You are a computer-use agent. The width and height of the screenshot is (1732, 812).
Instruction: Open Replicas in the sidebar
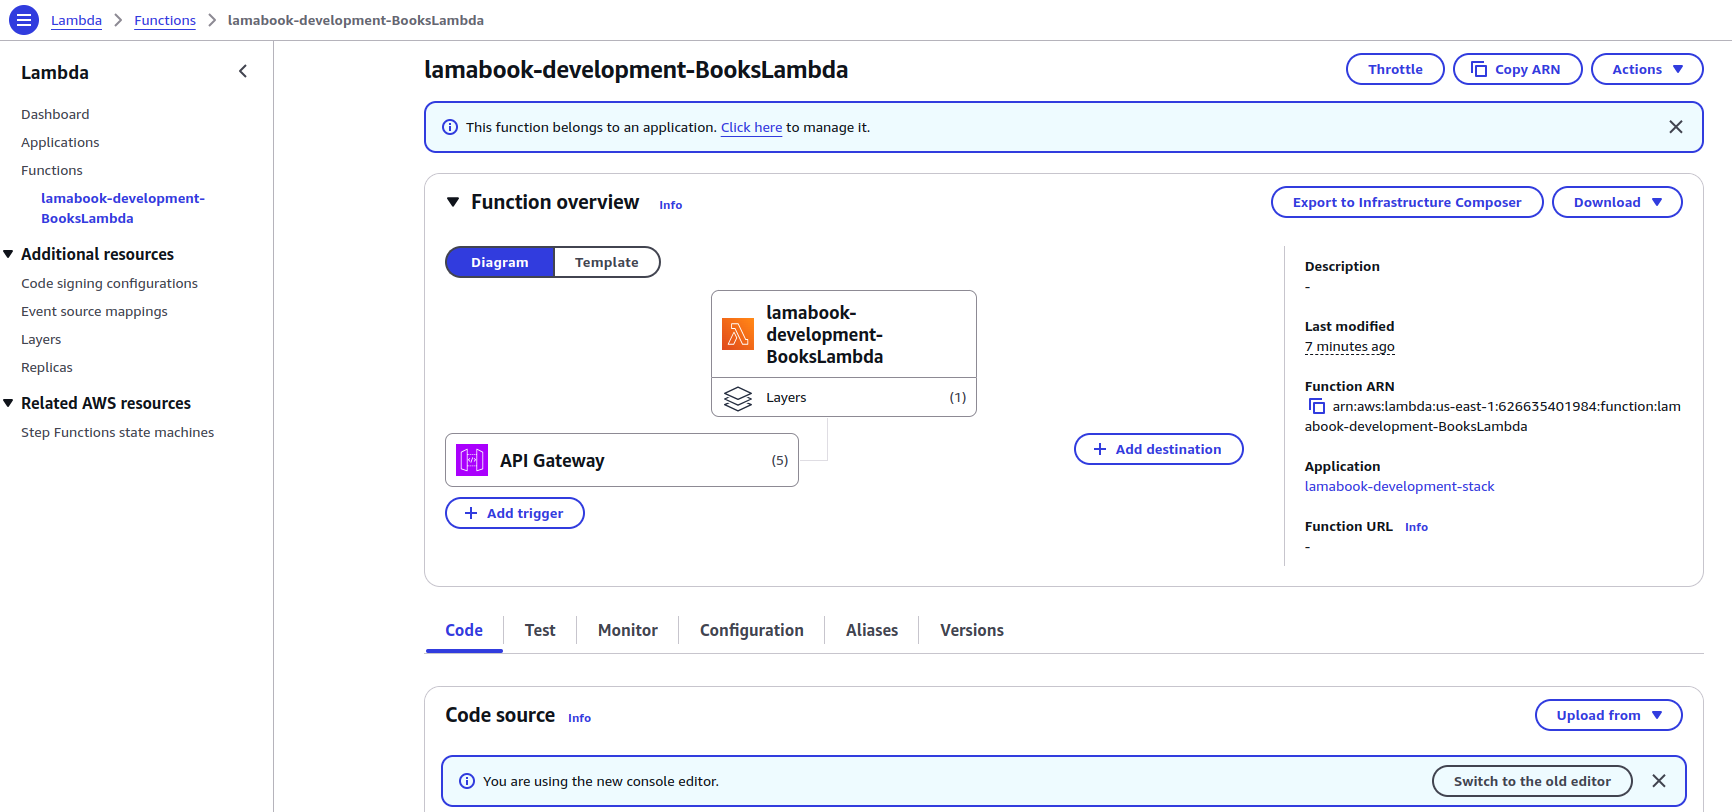click(x=47, y=367)
